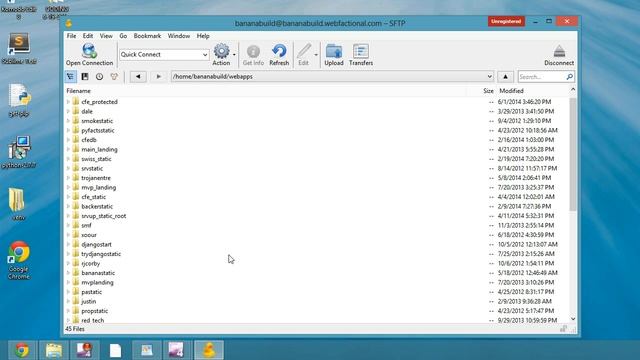Expand the djangostart folder
This screenshot has height=360, width=640.
click(69, 244)
